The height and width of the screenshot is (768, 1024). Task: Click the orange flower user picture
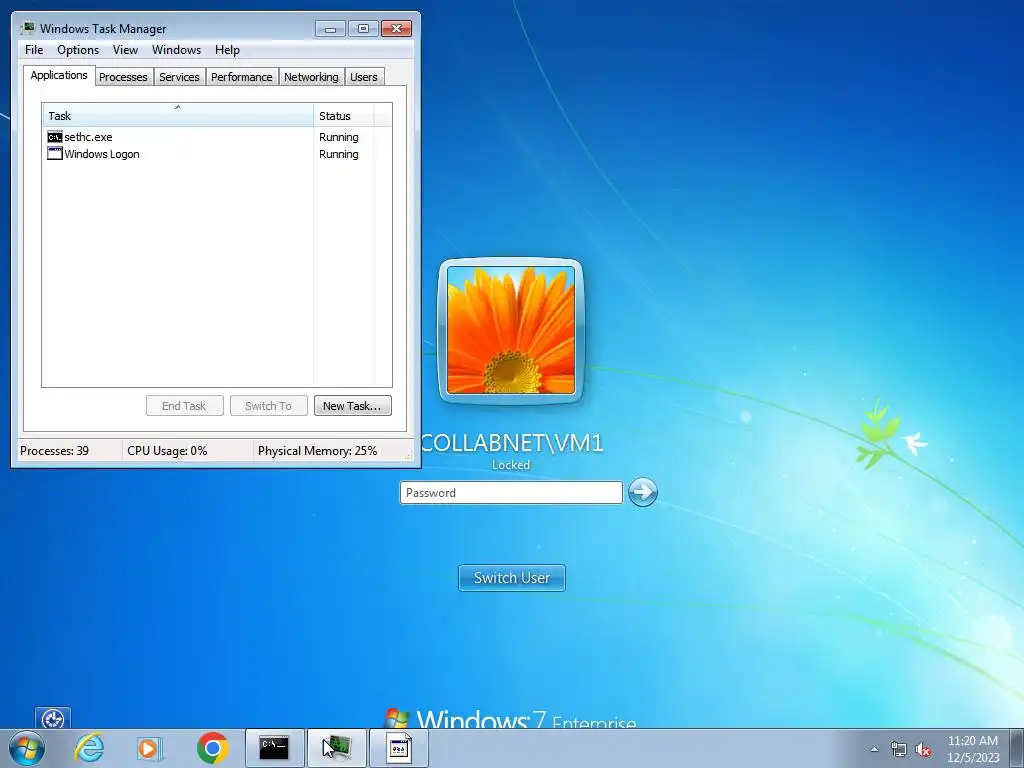[x=511, y=331]
